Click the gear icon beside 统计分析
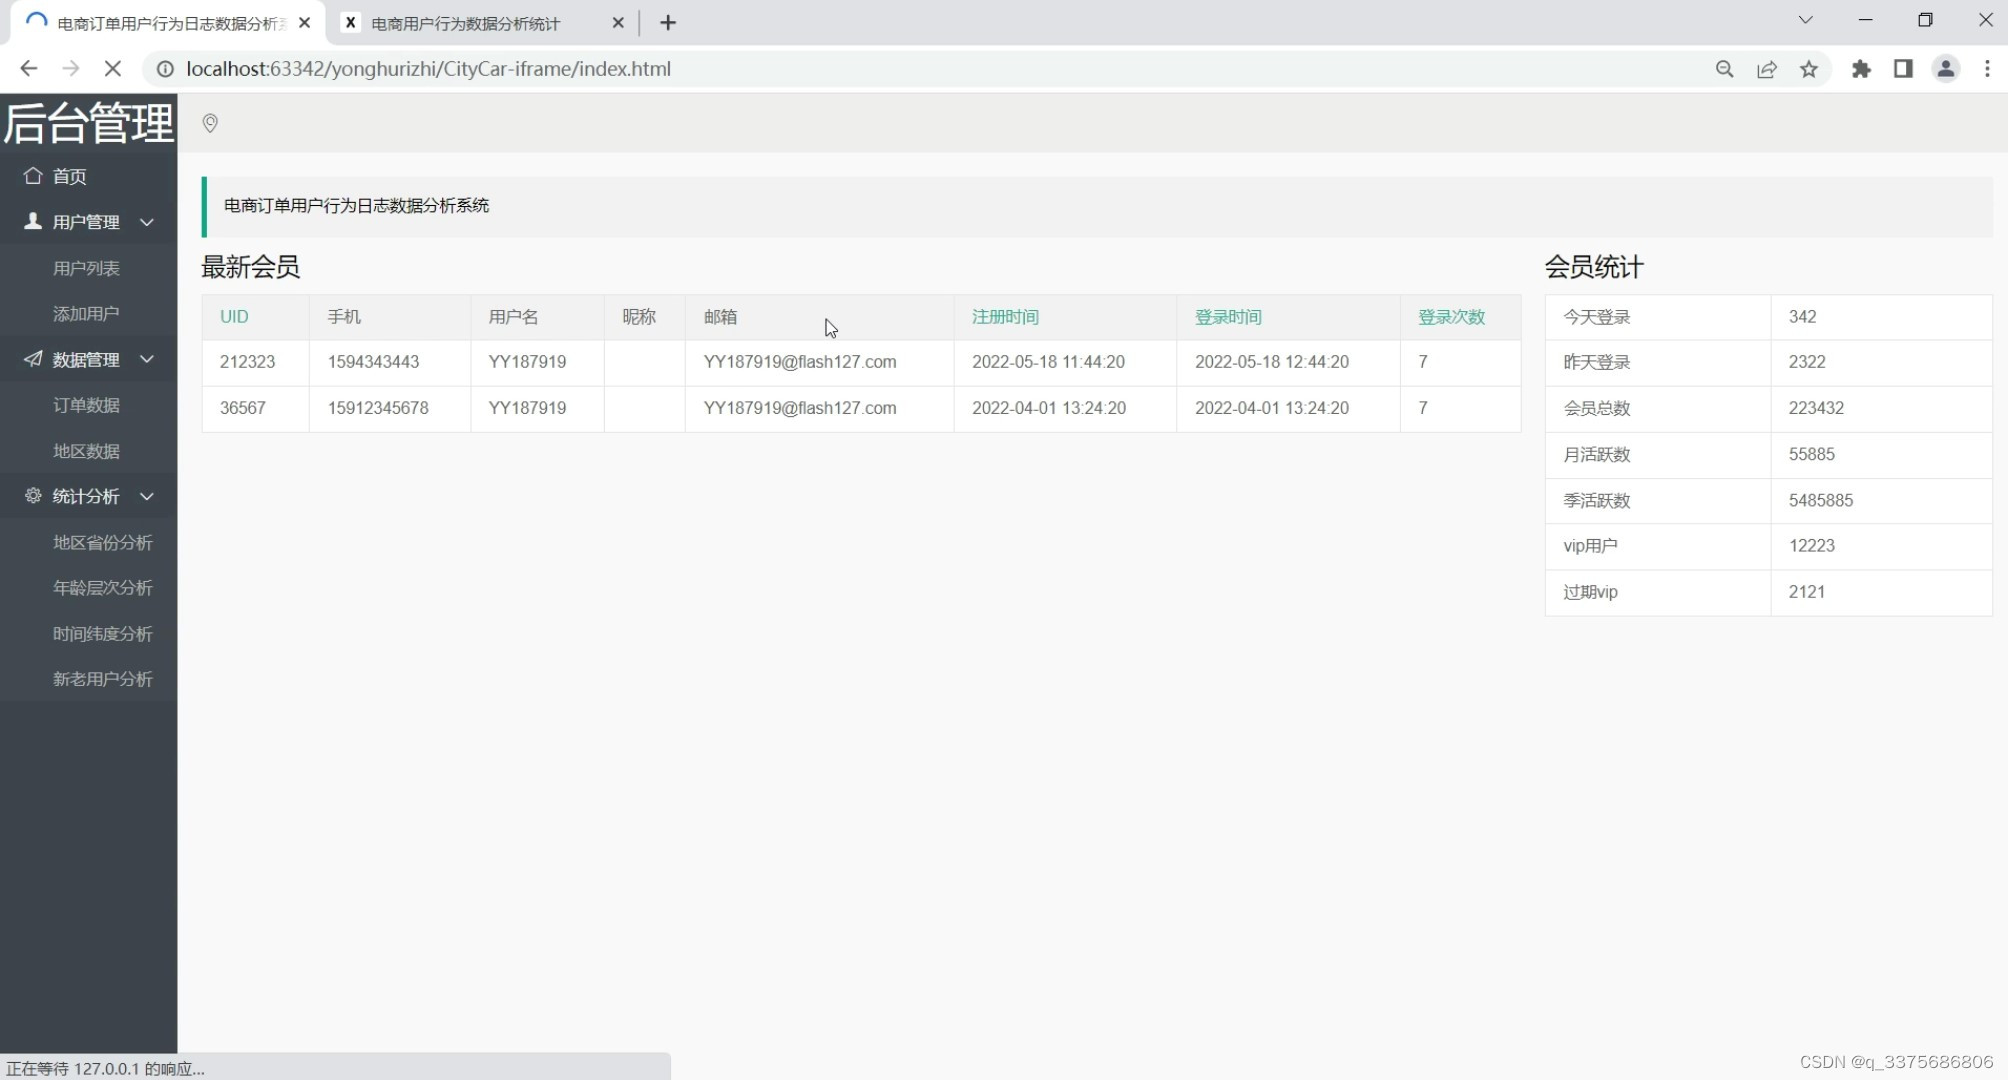Screen dimensions: 2008x1080 coord(31,496)
